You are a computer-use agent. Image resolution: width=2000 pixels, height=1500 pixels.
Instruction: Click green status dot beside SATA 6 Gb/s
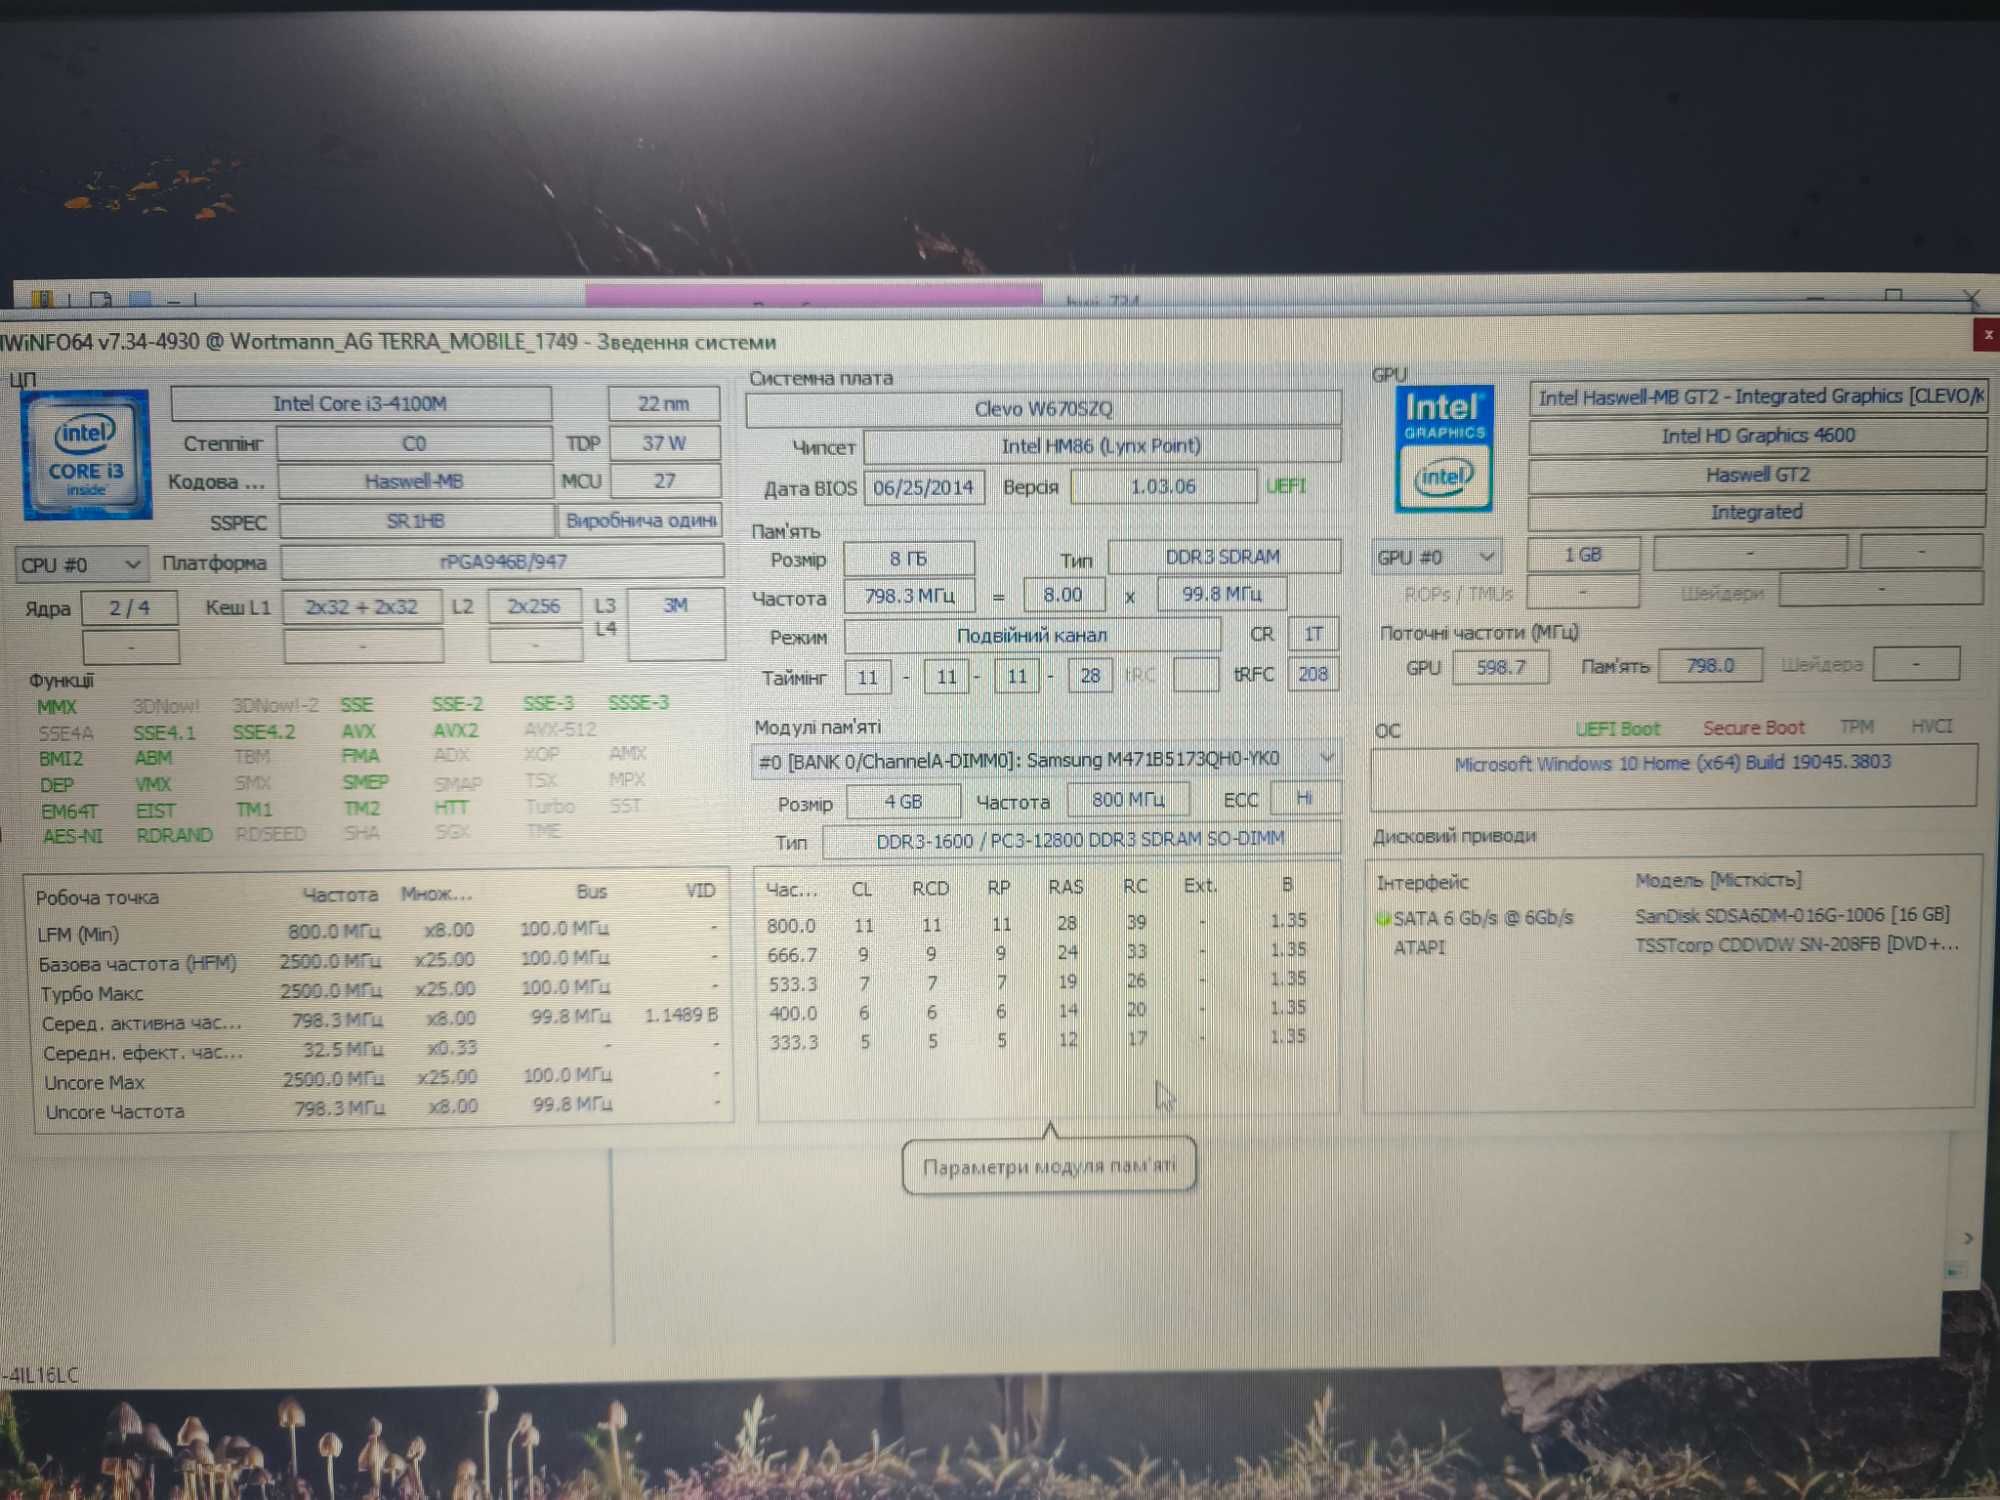coord(1383,918)
